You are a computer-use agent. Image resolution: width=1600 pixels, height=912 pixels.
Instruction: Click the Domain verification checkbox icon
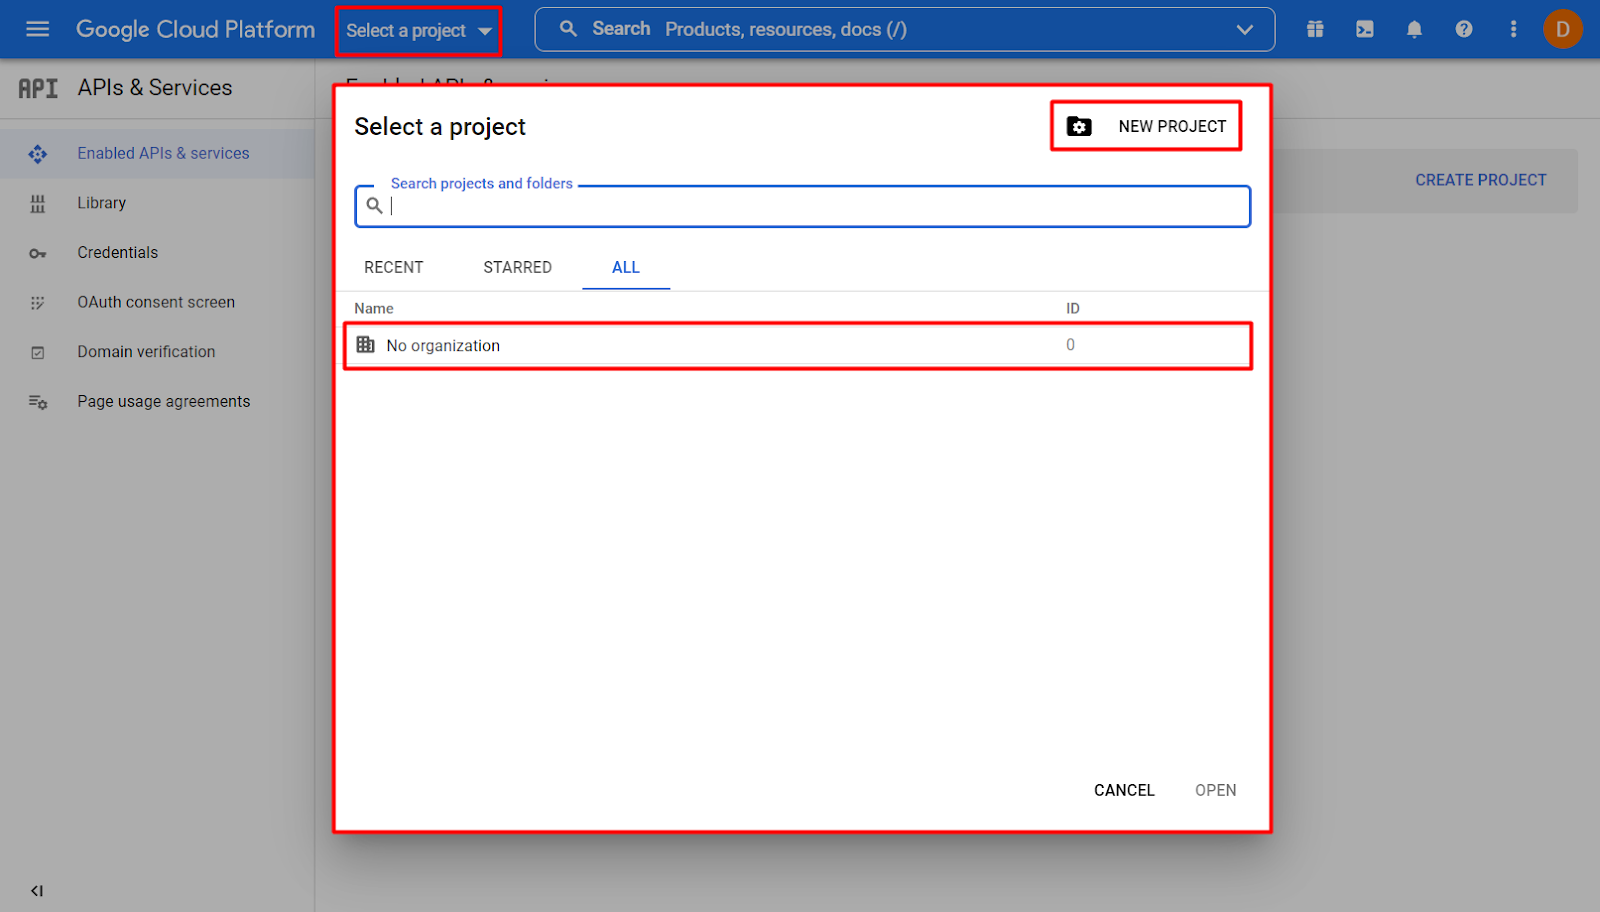38,352
